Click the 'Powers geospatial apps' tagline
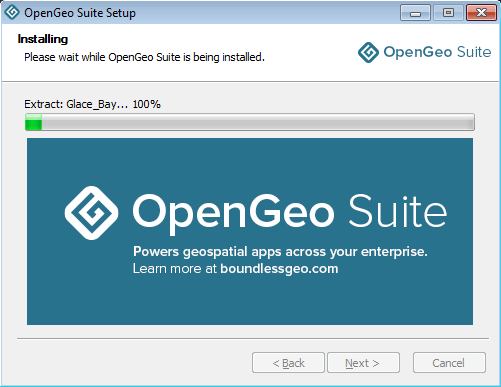 (280, 252)
